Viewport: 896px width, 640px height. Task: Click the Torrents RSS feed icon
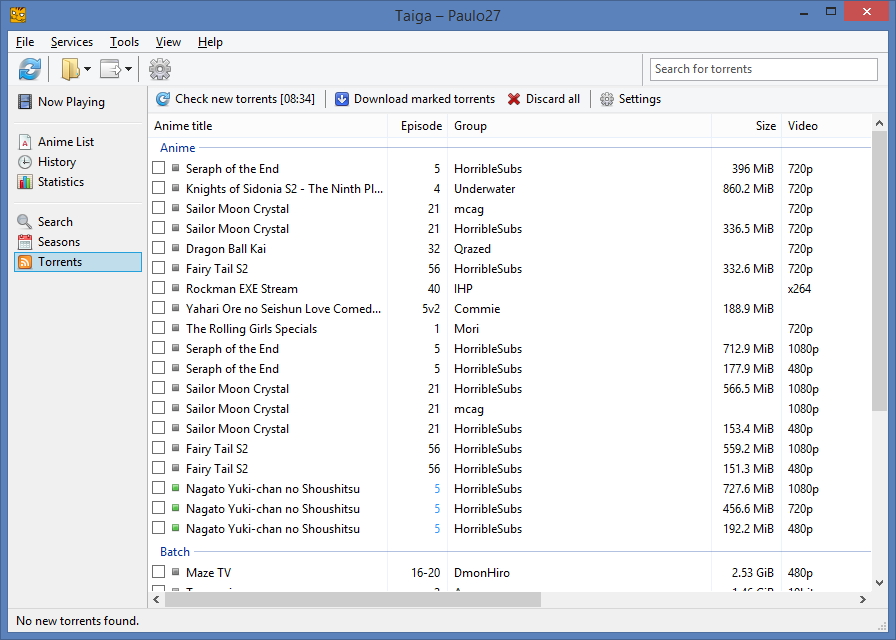click(x=25, y=262)
